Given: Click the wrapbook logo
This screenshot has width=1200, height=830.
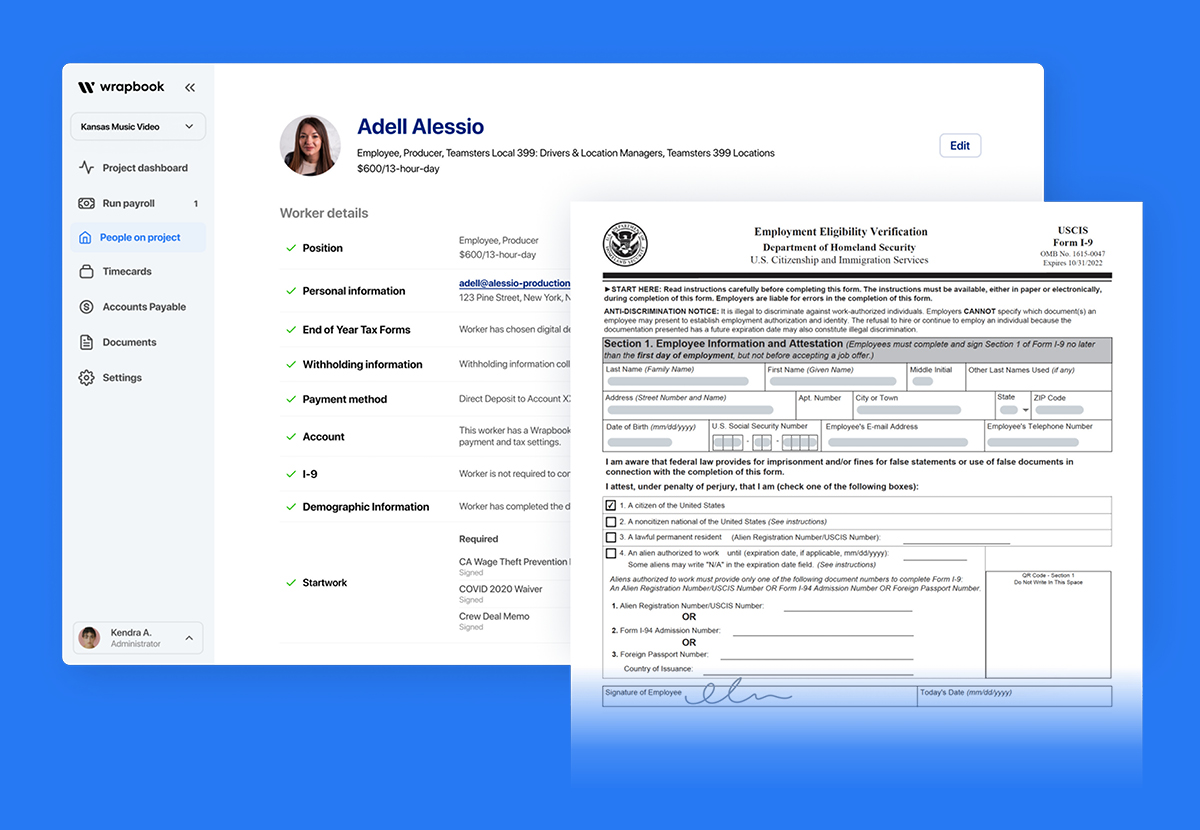Looking at the screenshot, I should point(121,86).
